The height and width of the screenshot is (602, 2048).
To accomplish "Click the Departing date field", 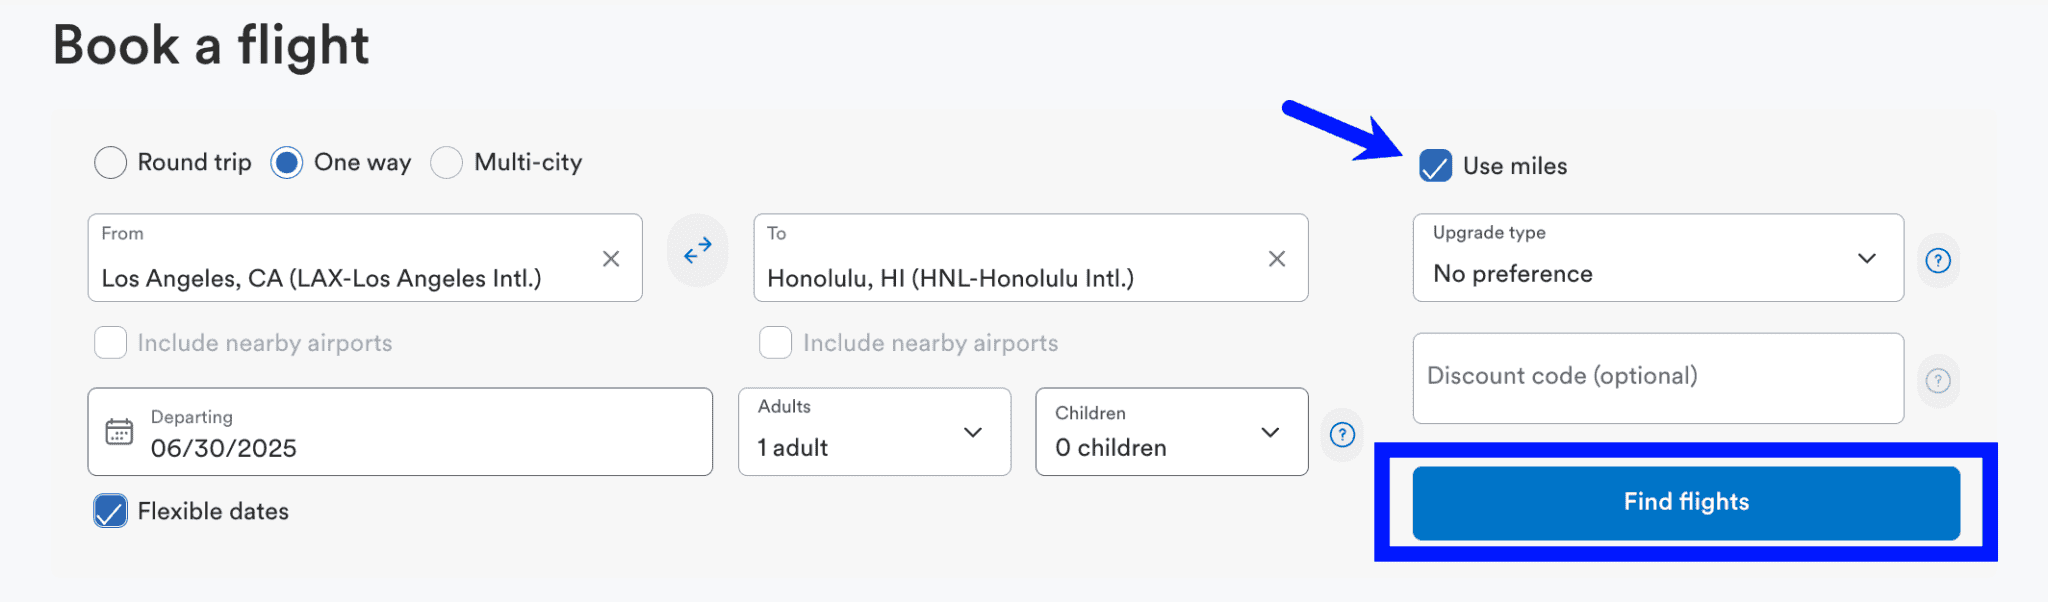I will tap(420, 432).
